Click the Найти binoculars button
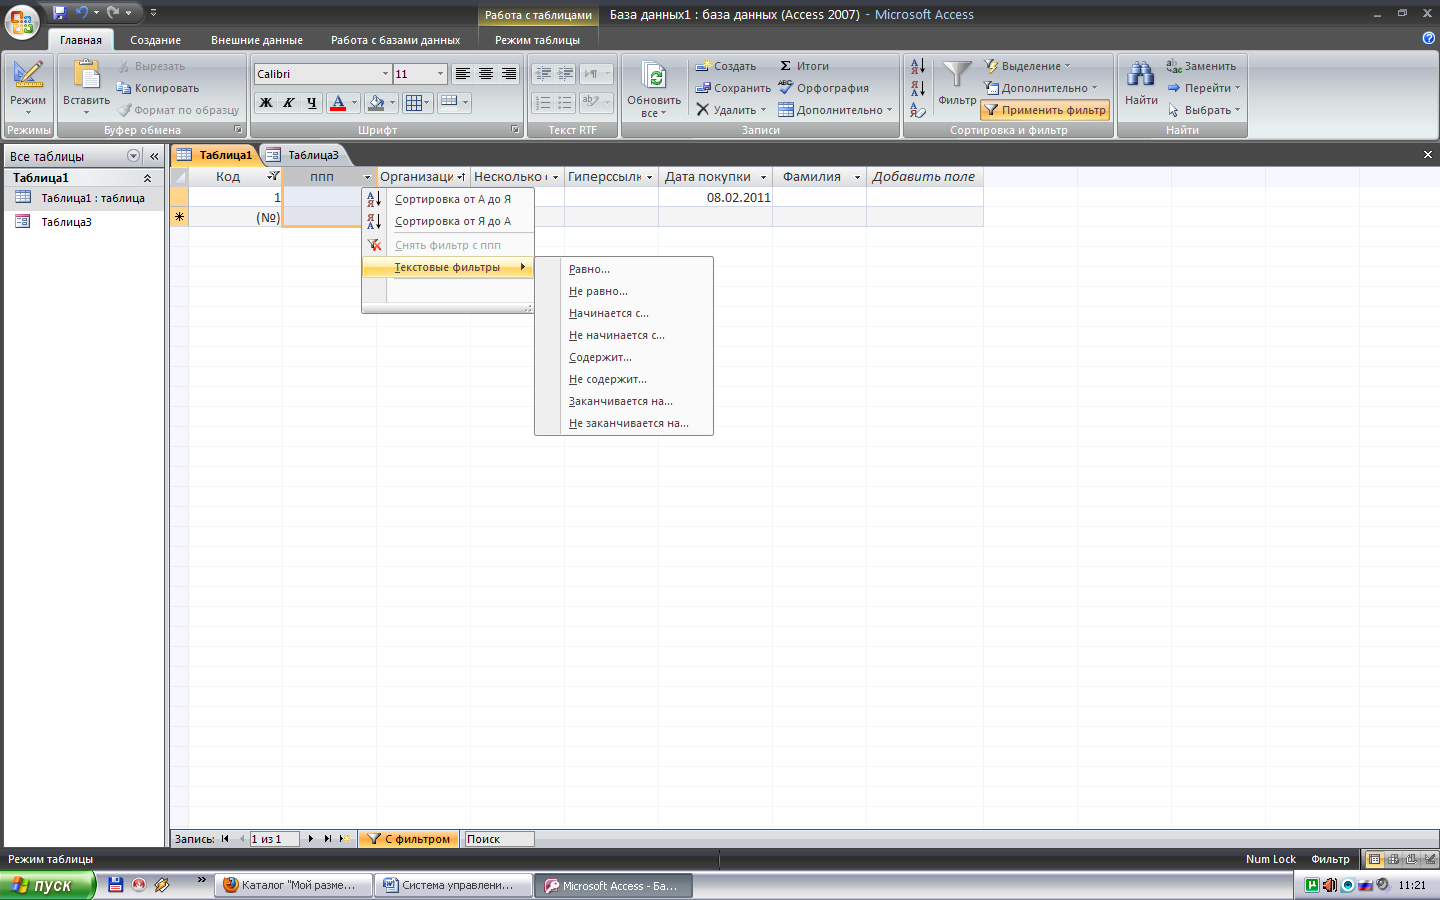1440x900 pixels. coord(1141,82)
